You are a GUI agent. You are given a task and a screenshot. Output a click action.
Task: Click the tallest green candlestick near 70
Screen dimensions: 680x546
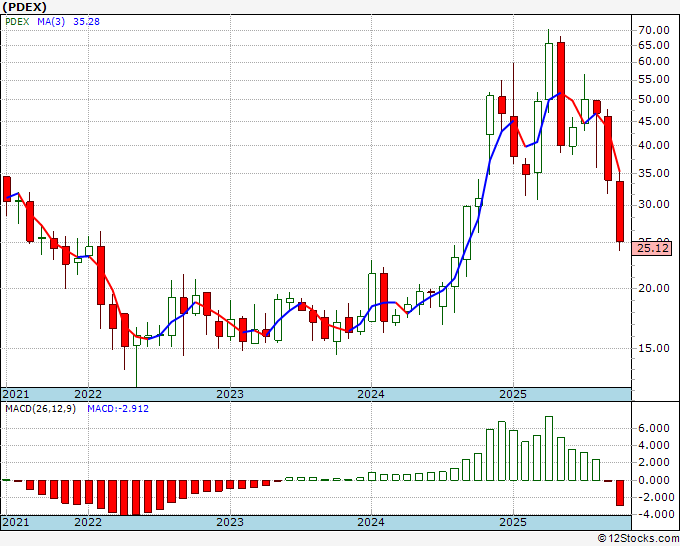[549, 71]
